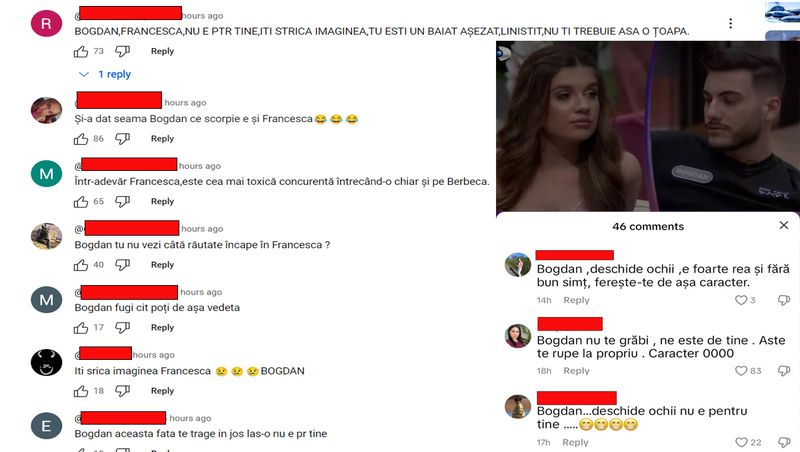The width and height of the screenshot is (800, 452).
Task: Click the chevron next to 1 reply
Action: pyautogui.click(x=84, y=74)
